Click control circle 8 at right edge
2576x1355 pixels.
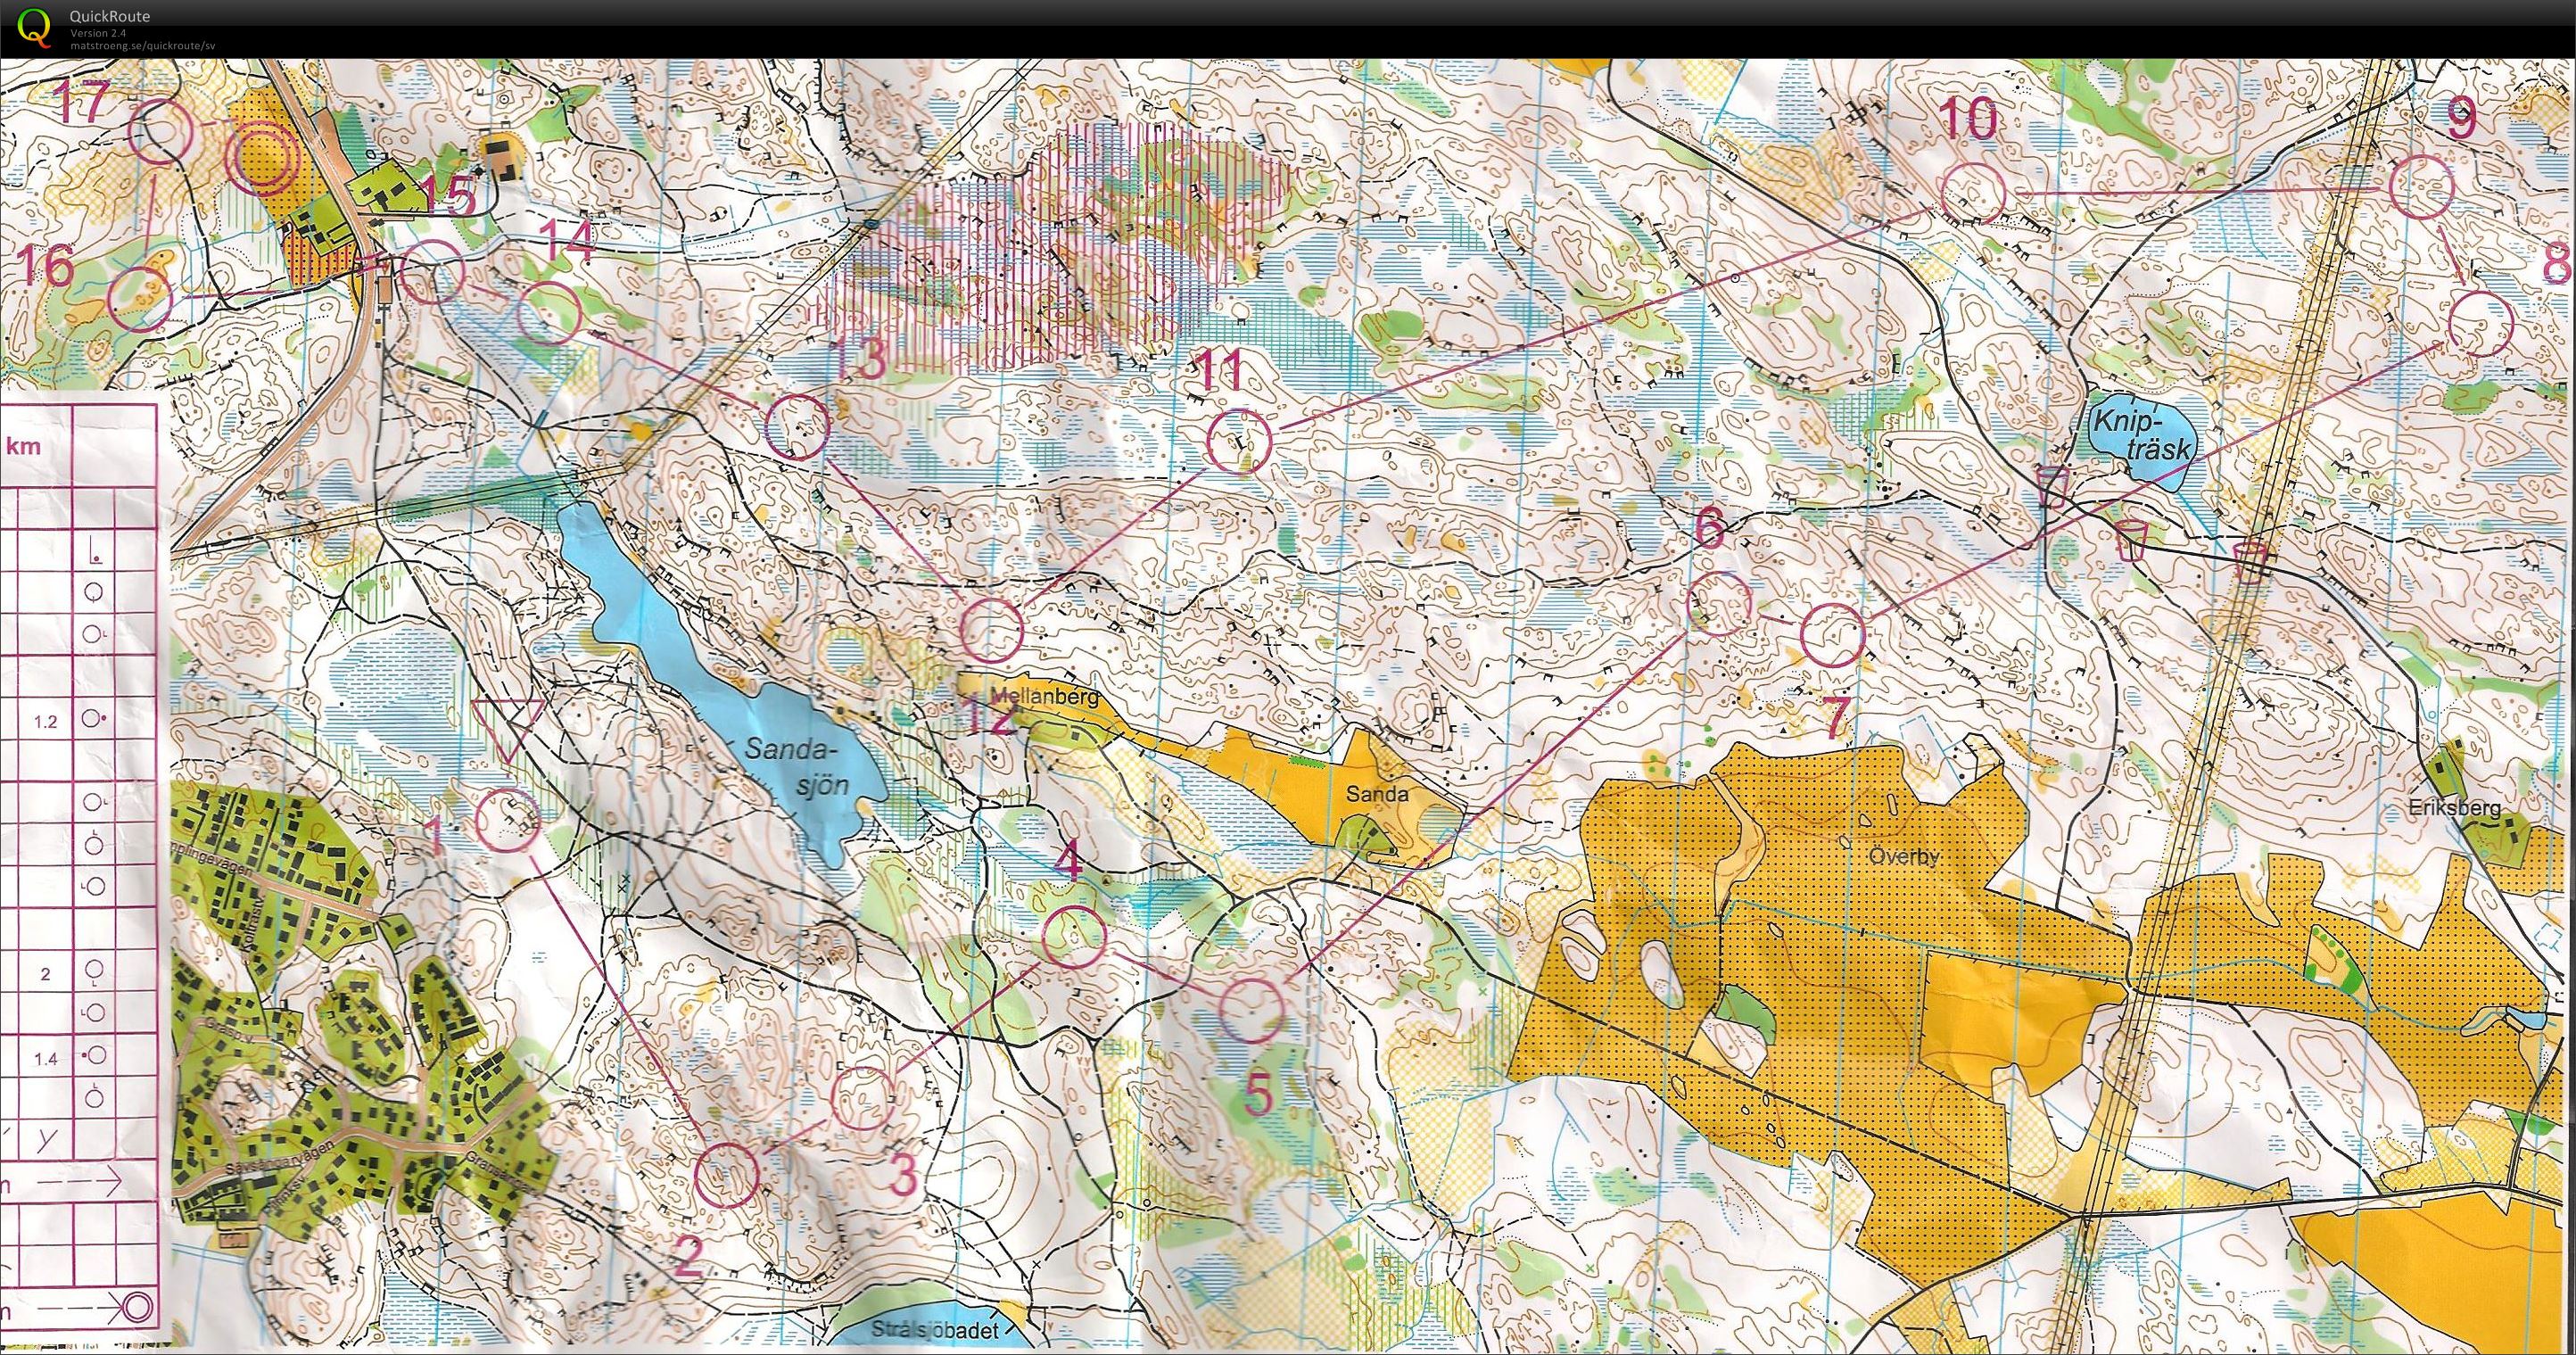(x=2482, y=322)
